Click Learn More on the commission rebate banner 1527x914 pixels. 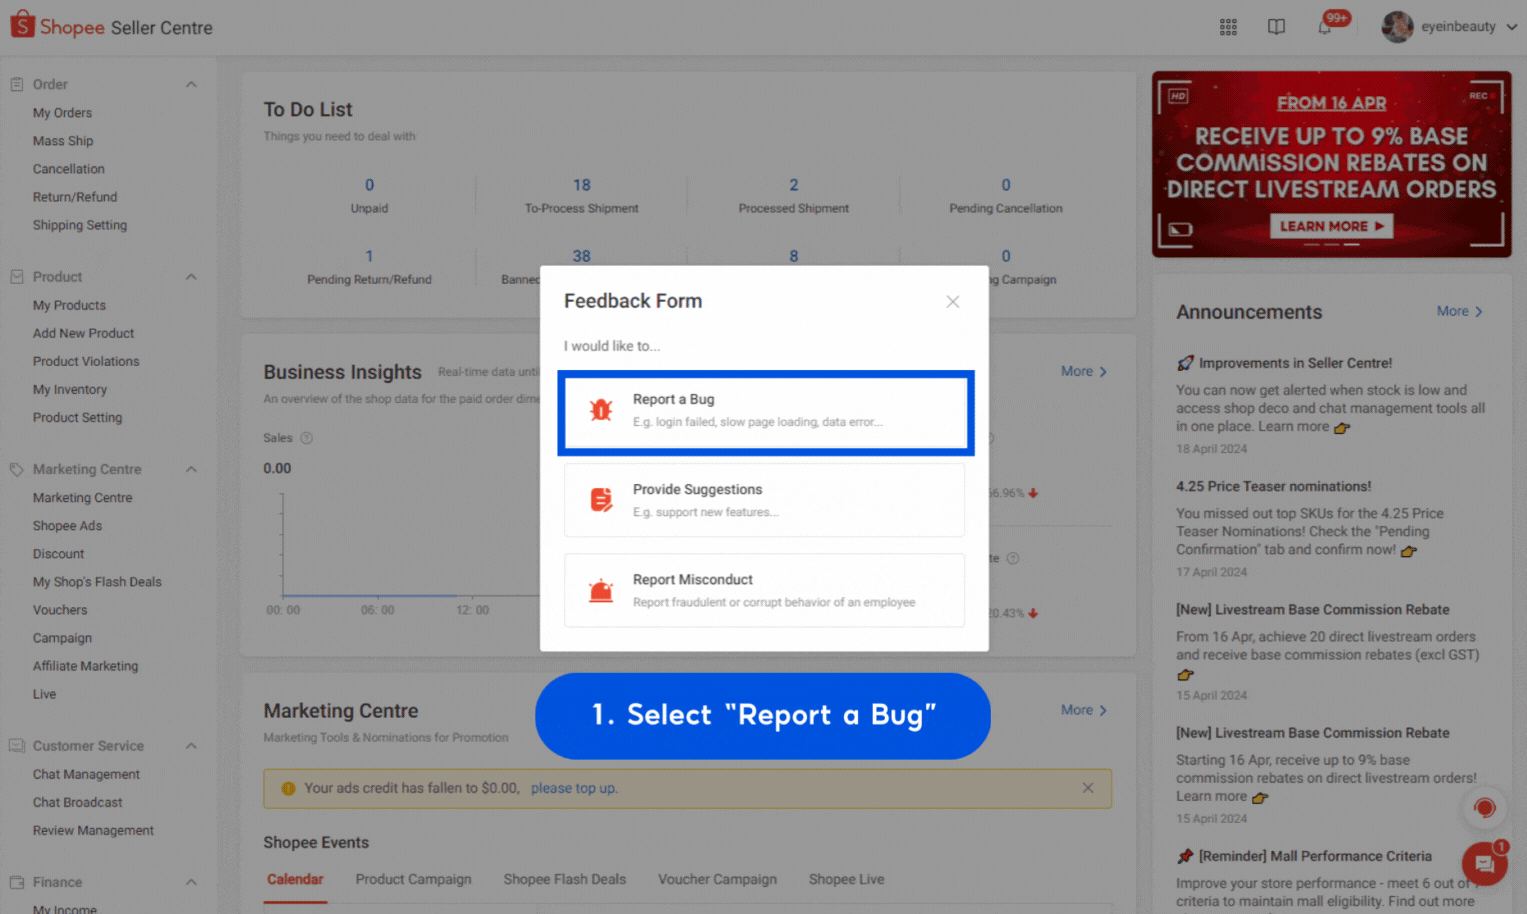click(1331, 226)
